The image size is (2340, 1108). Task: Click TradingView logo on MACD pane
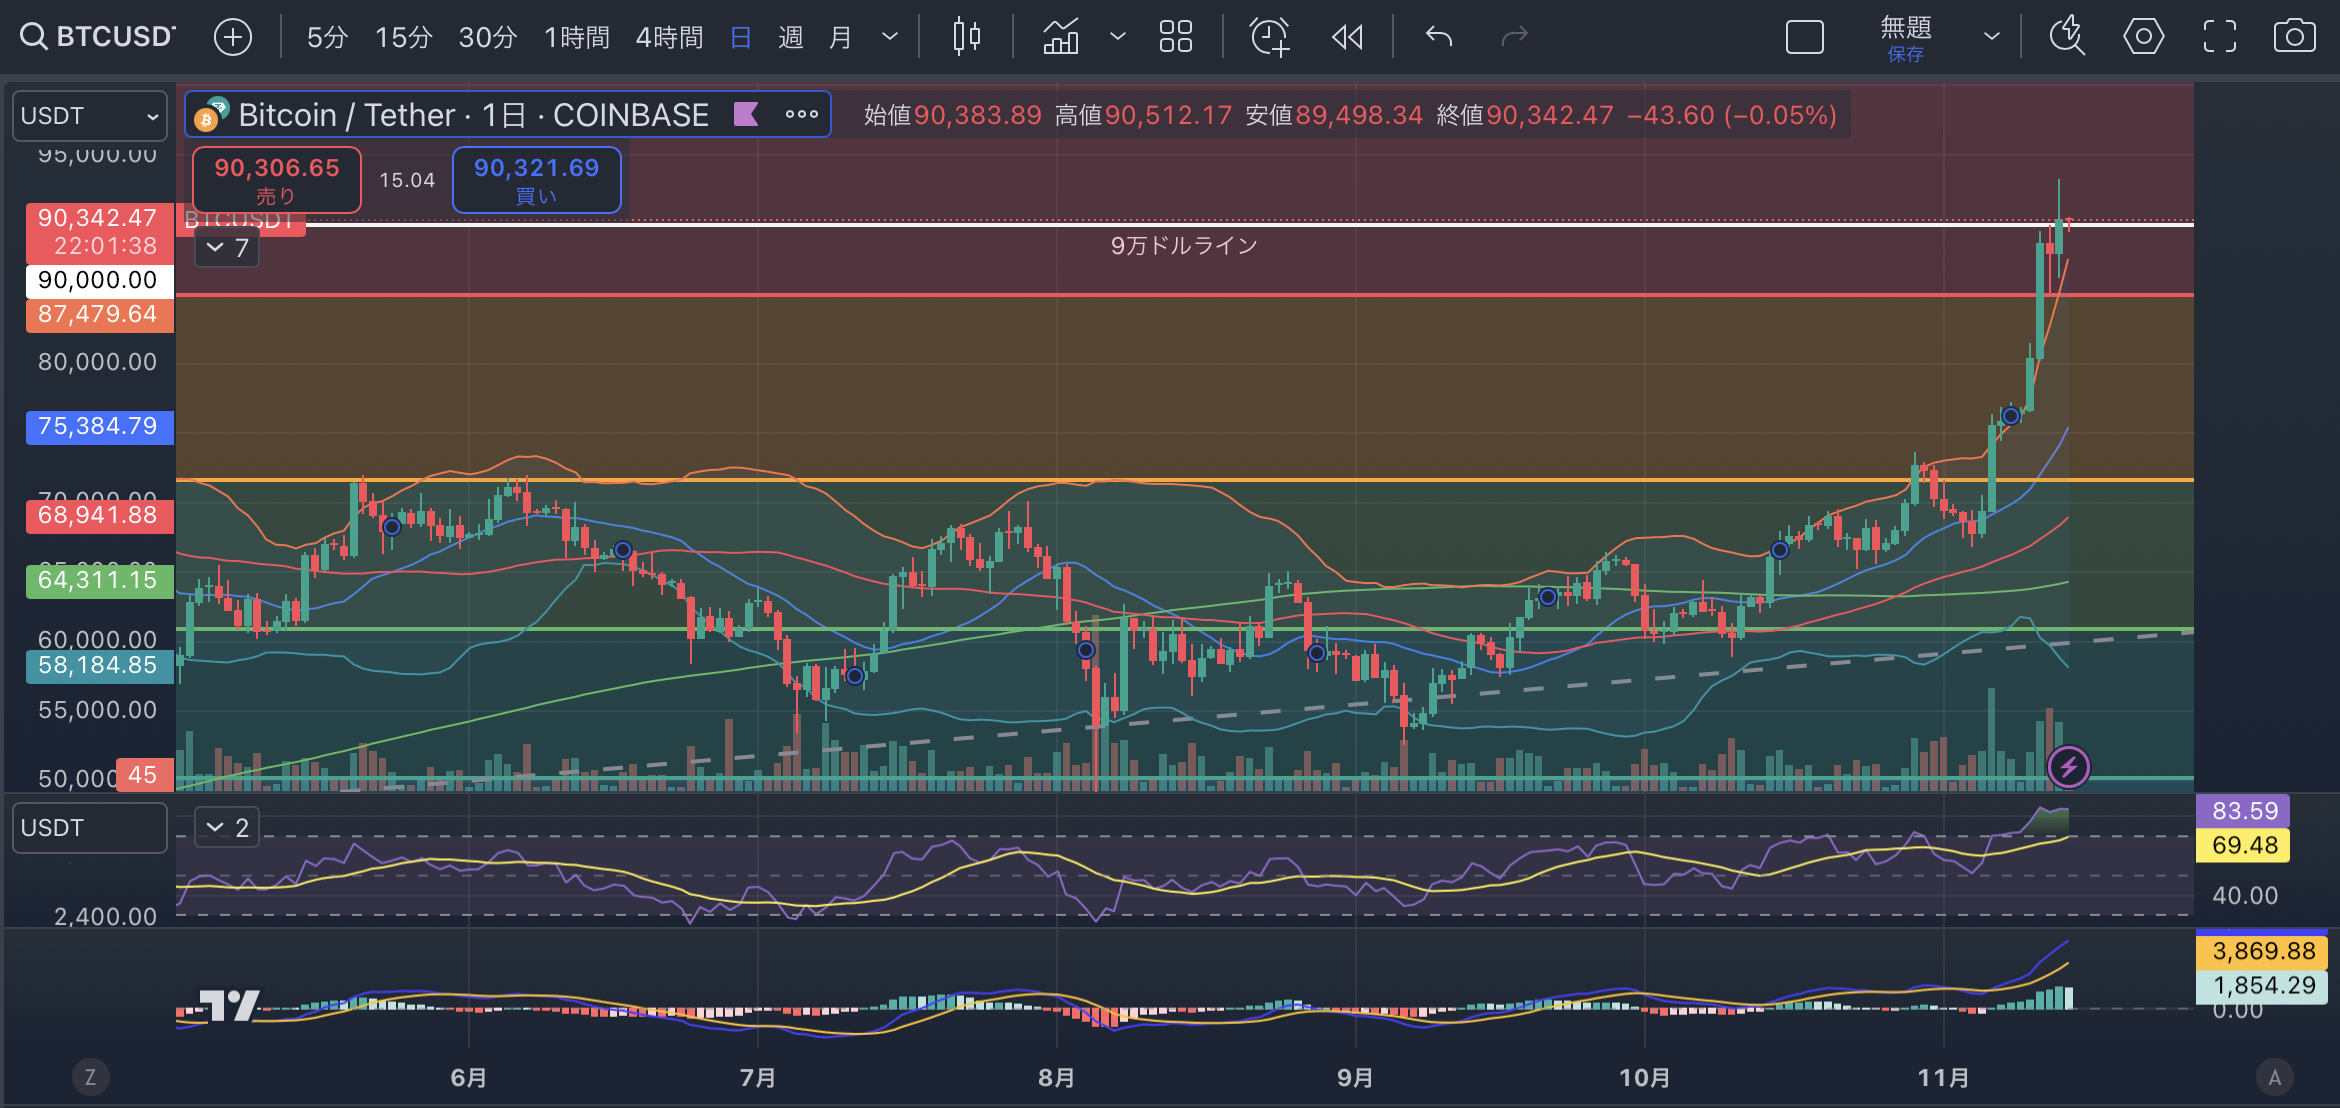[x=229, y=1005]
